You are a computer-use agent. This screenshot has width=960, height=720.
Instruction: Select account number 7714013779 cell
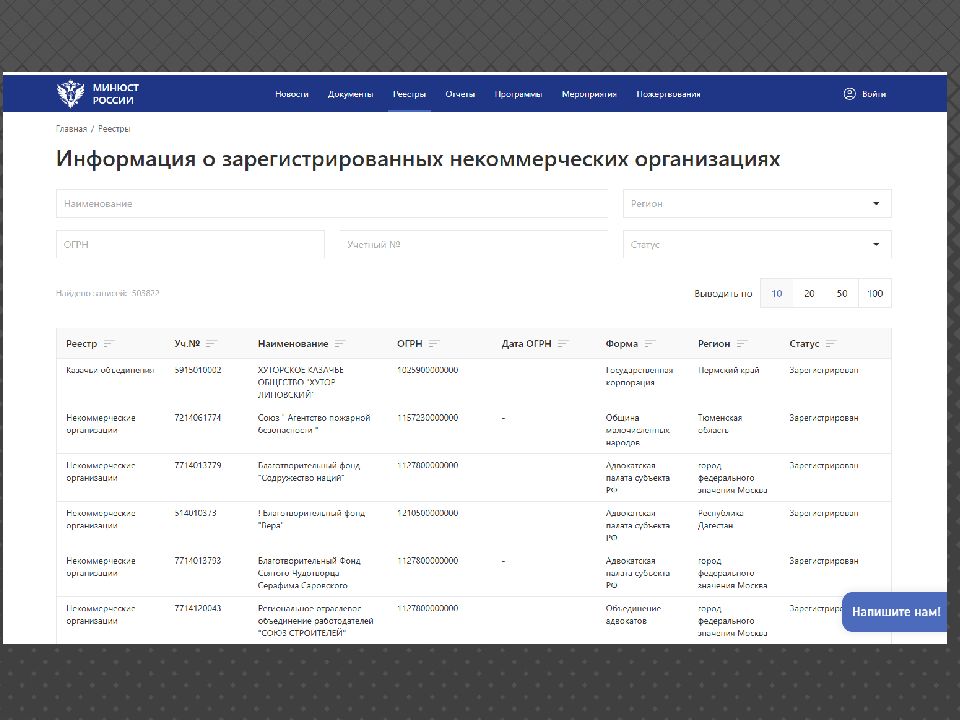[198, 465]
